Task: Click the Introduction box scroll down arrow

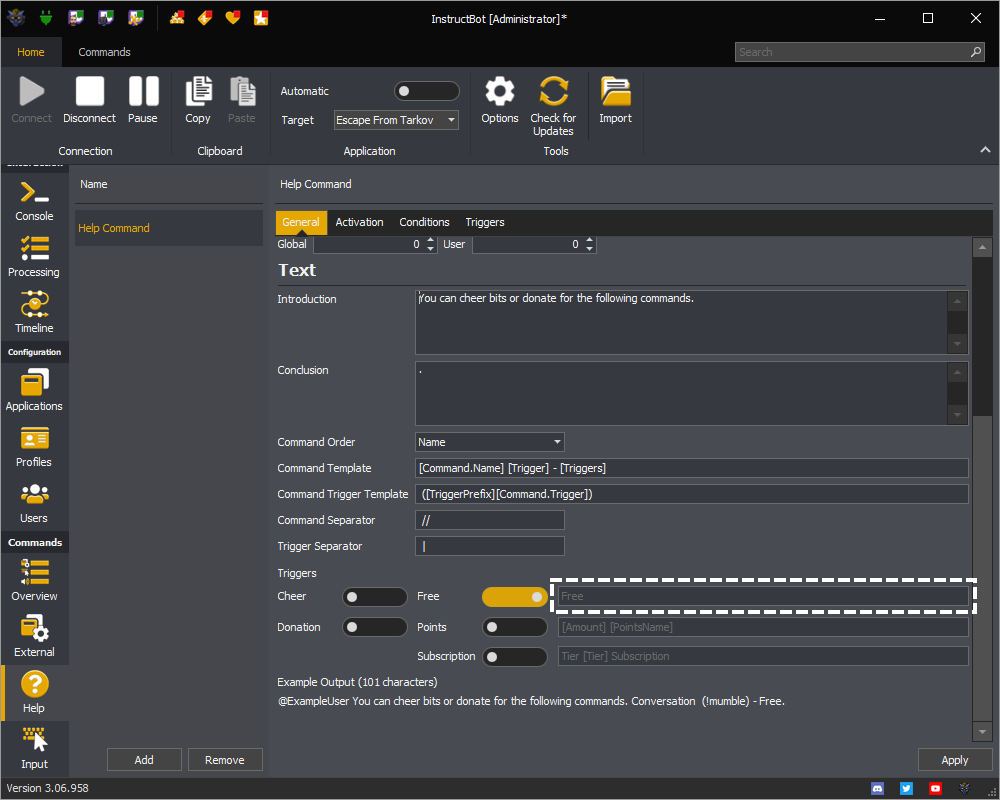Action: pyautogui.click(x=957, y=344)
